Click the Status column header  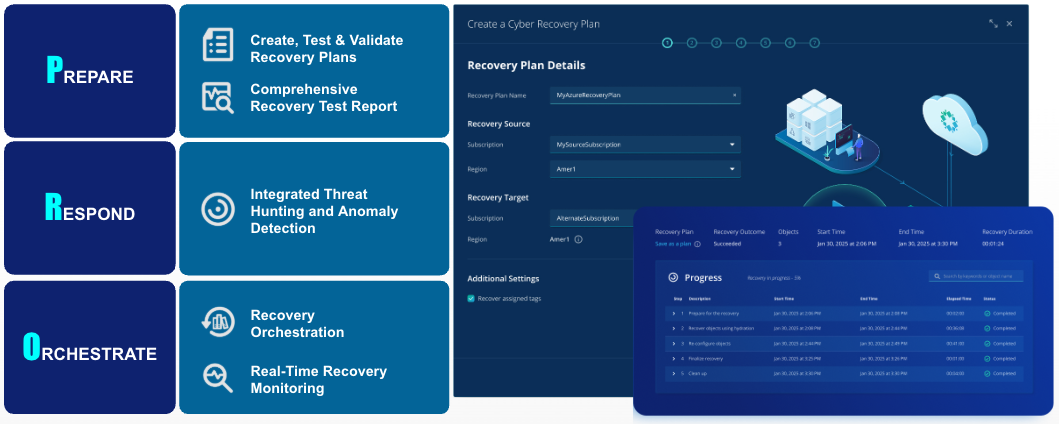tap(989, 298)
